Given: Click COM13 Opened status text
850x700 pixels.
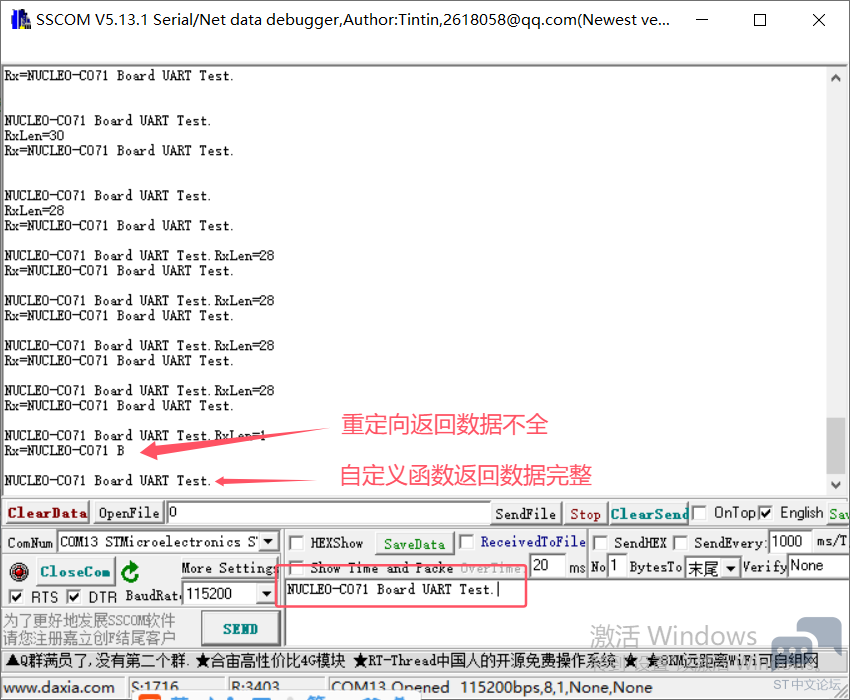Looking at the screenshot, I should [390, 688].
